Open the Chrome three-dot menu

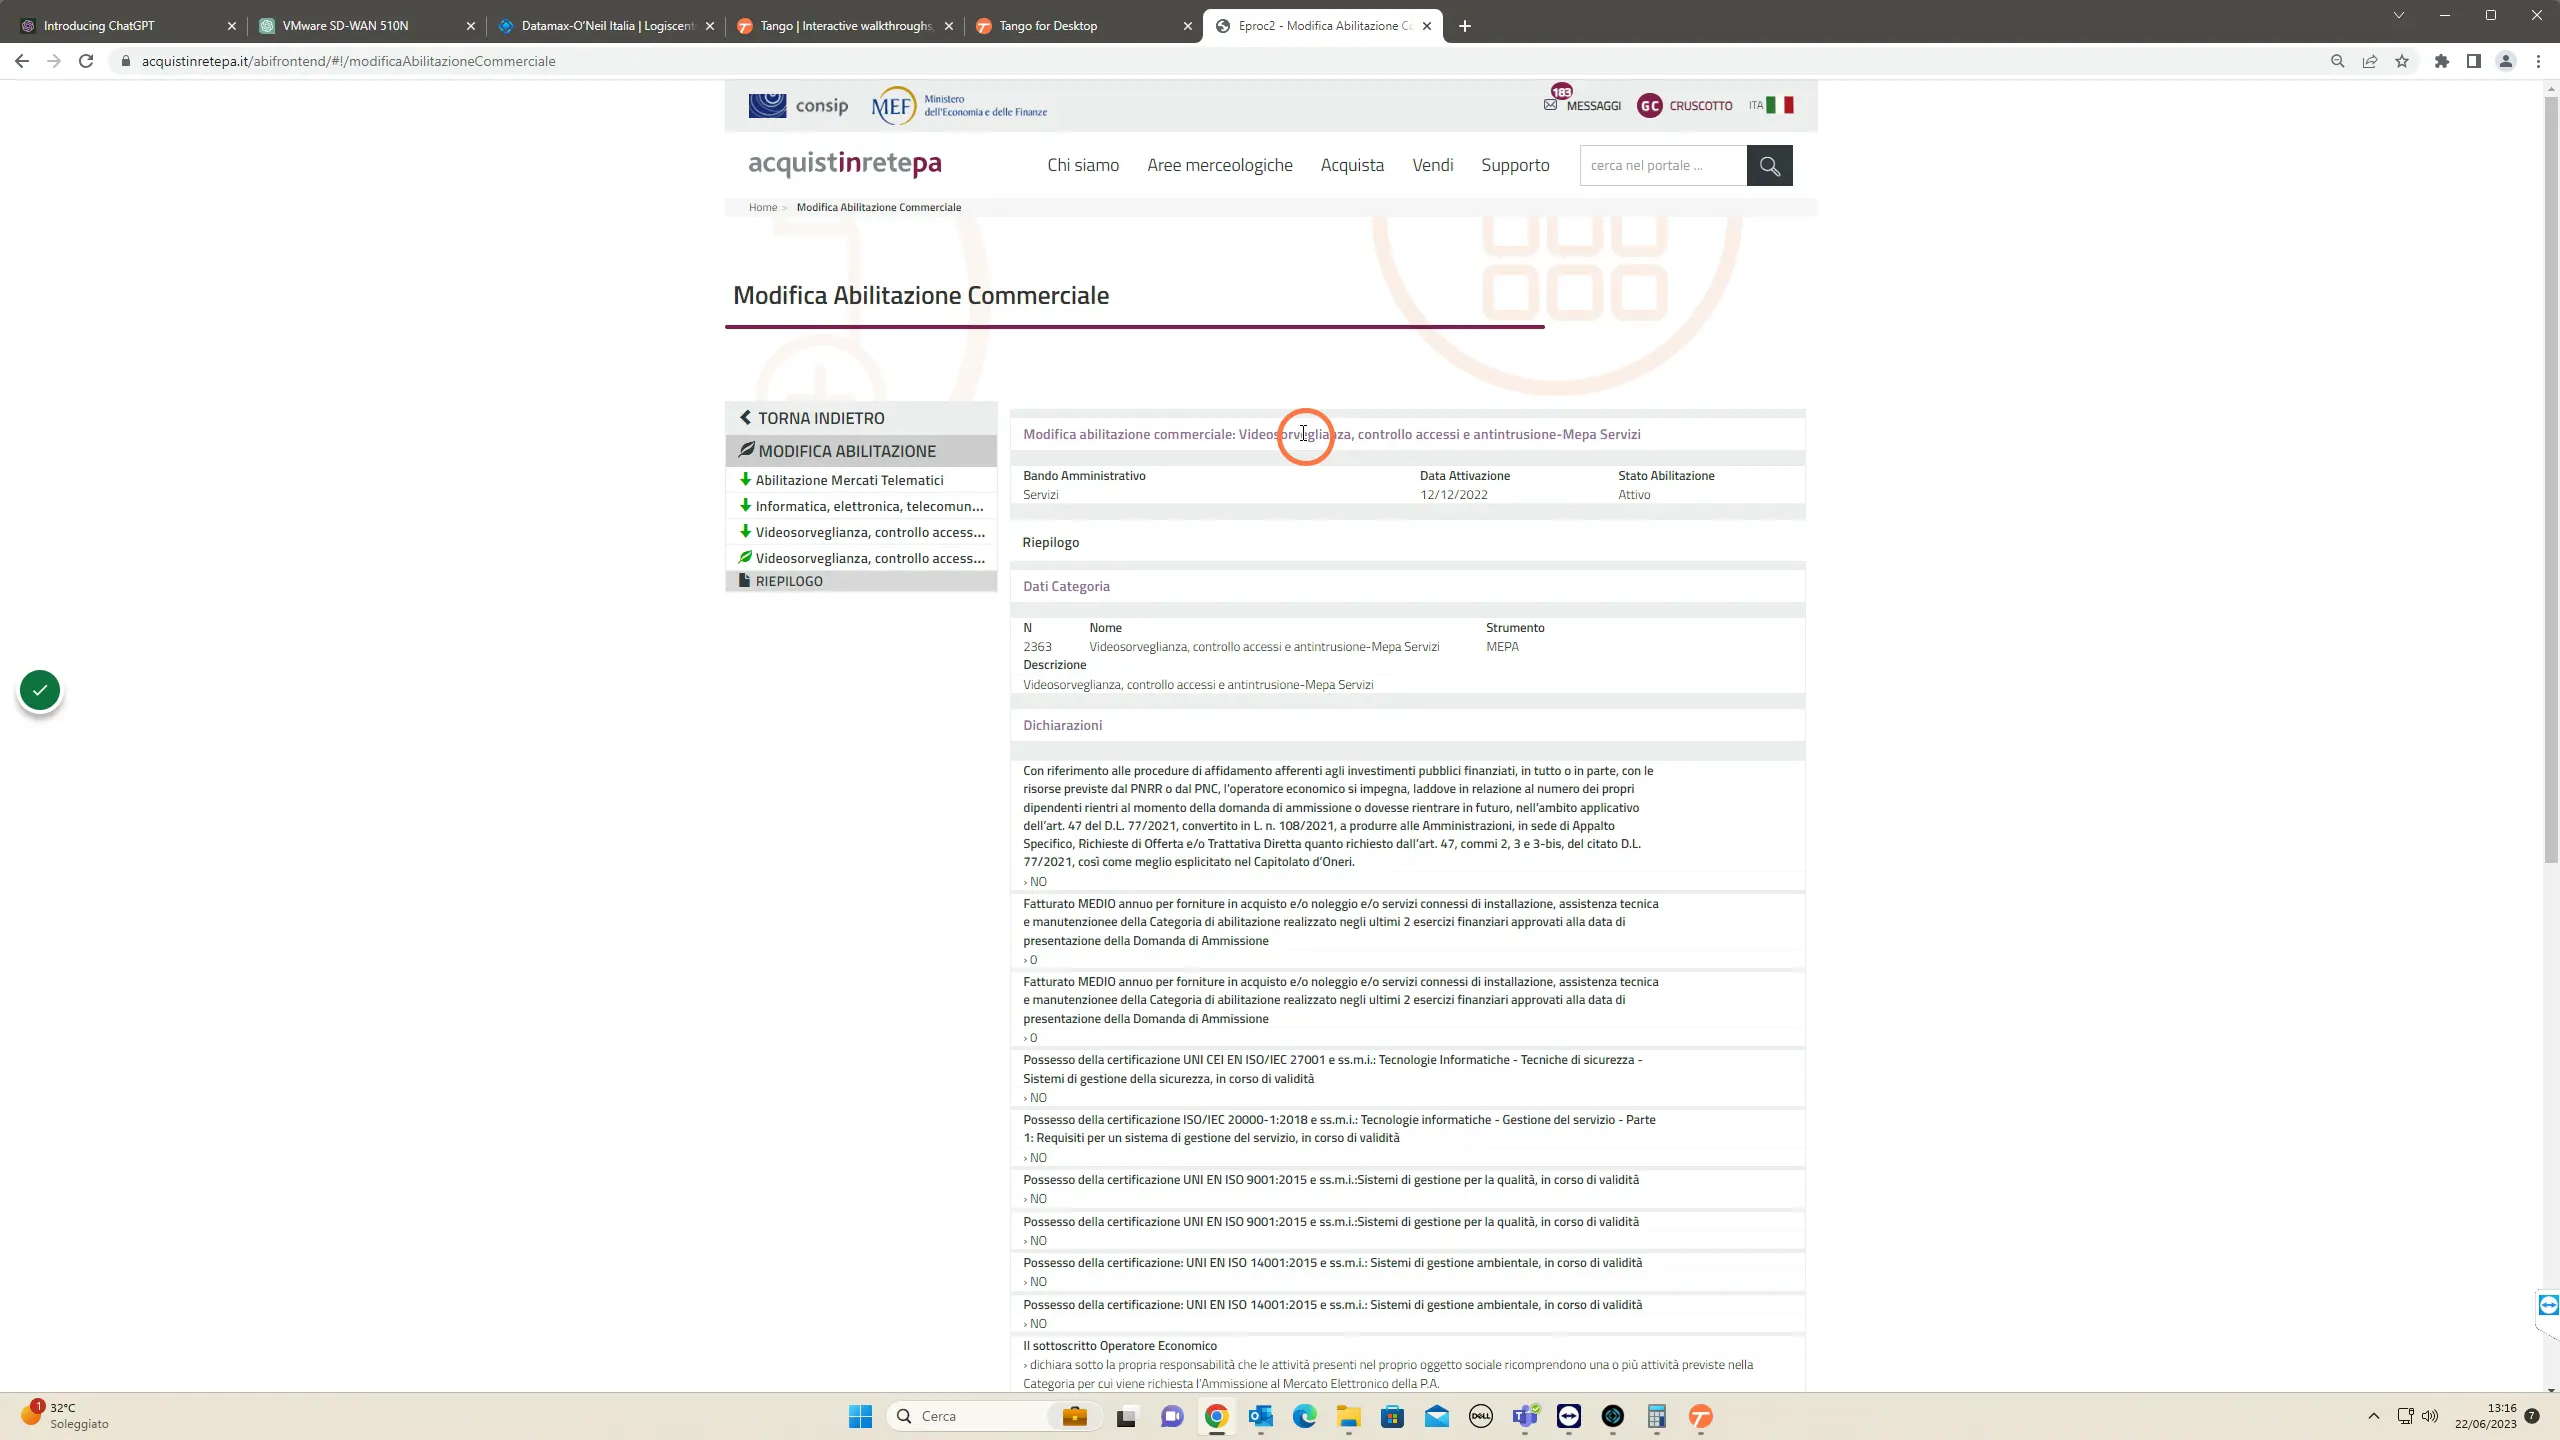tap(2538, 61)
